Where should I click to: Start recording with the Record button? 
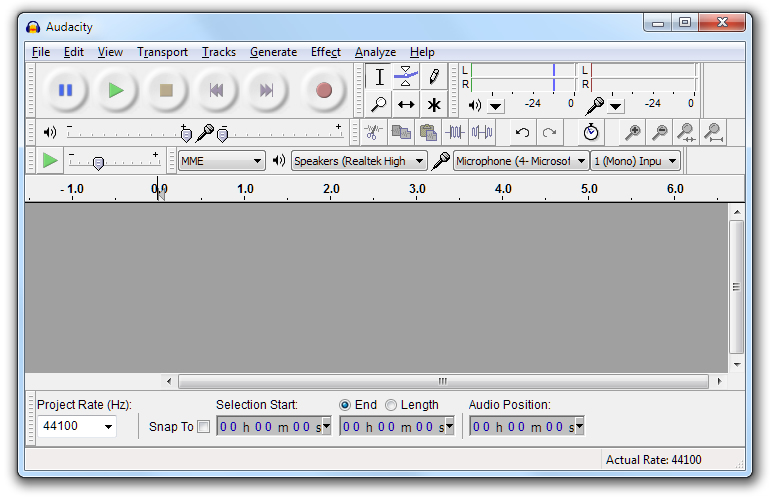click(x=324, y=91)
